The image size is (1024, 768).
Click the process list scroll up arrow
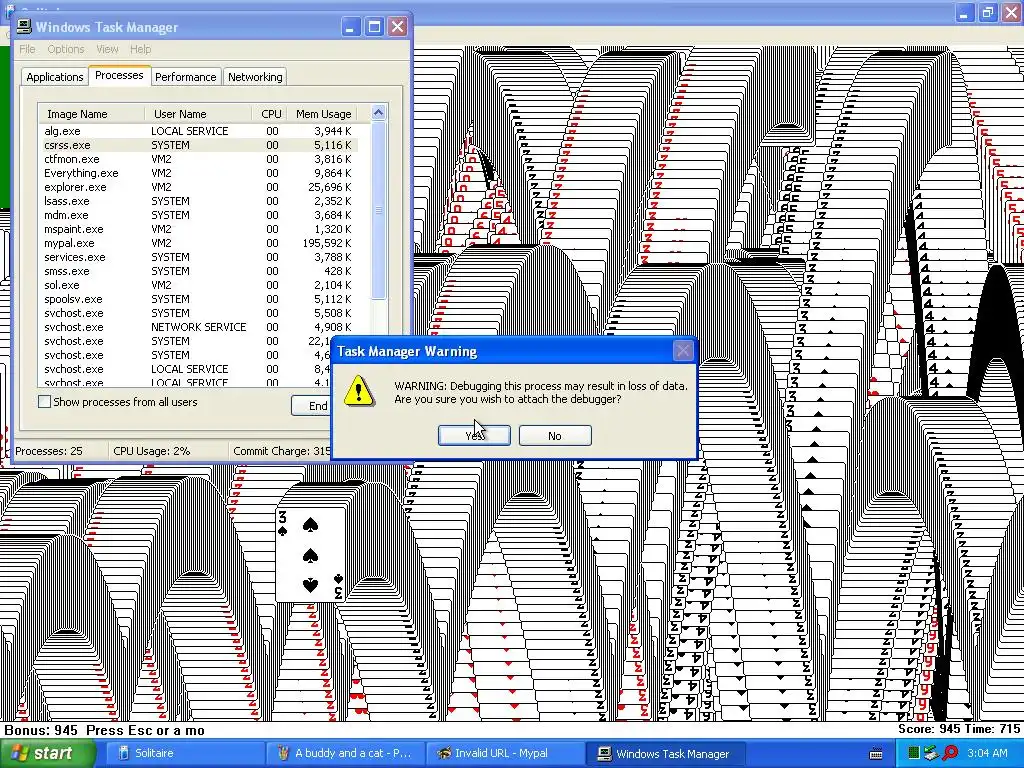pos(379,113)
